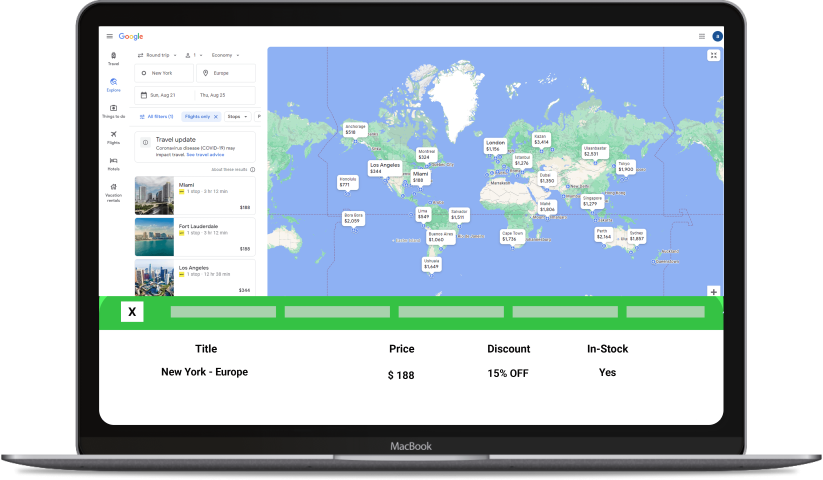Open the passenger count dropdown

pos(194,55)
